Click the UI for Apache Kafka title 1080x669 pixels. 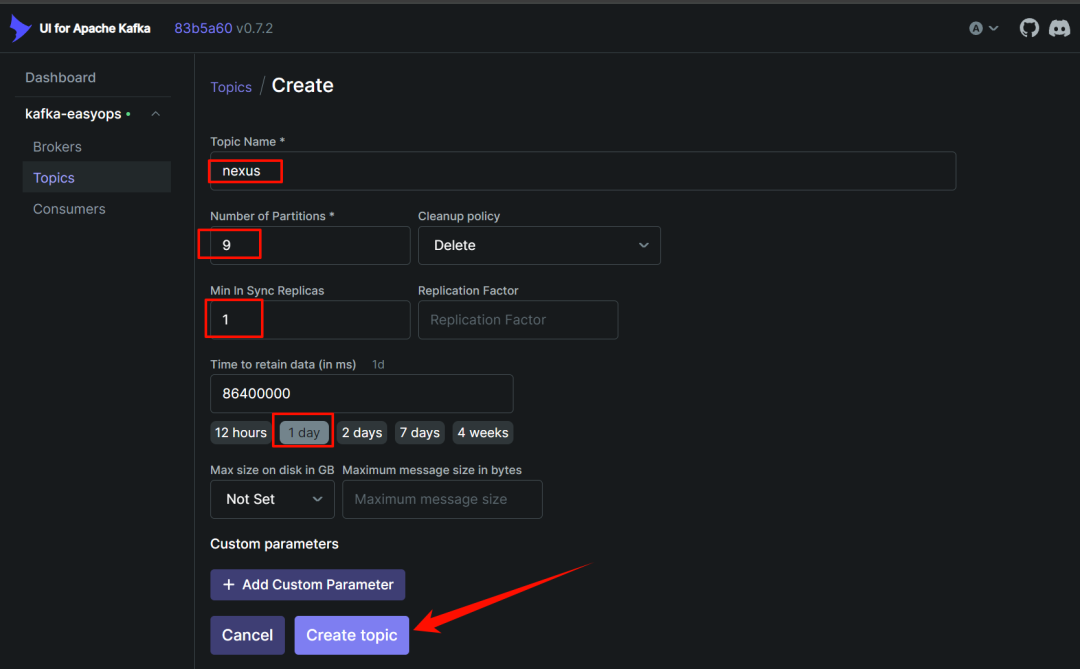95,28
